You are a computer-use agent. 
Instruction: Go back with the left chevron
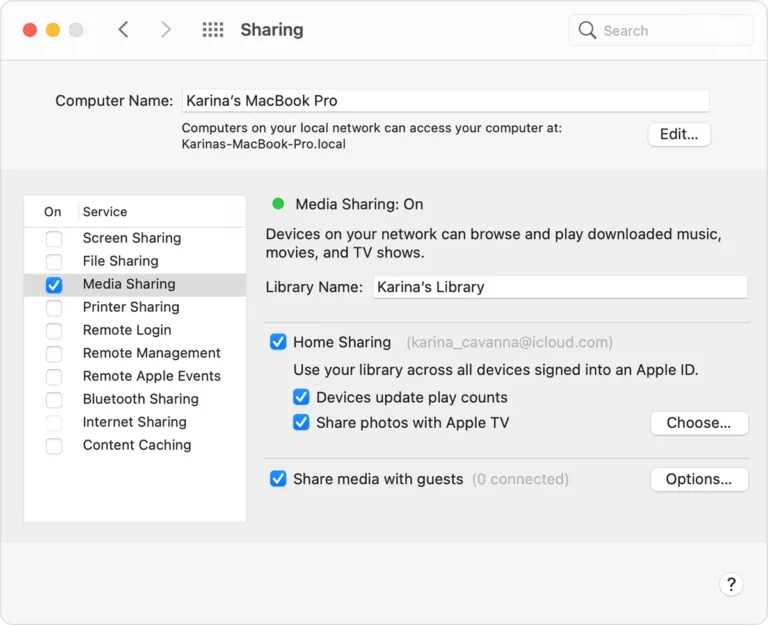point(123,30)
